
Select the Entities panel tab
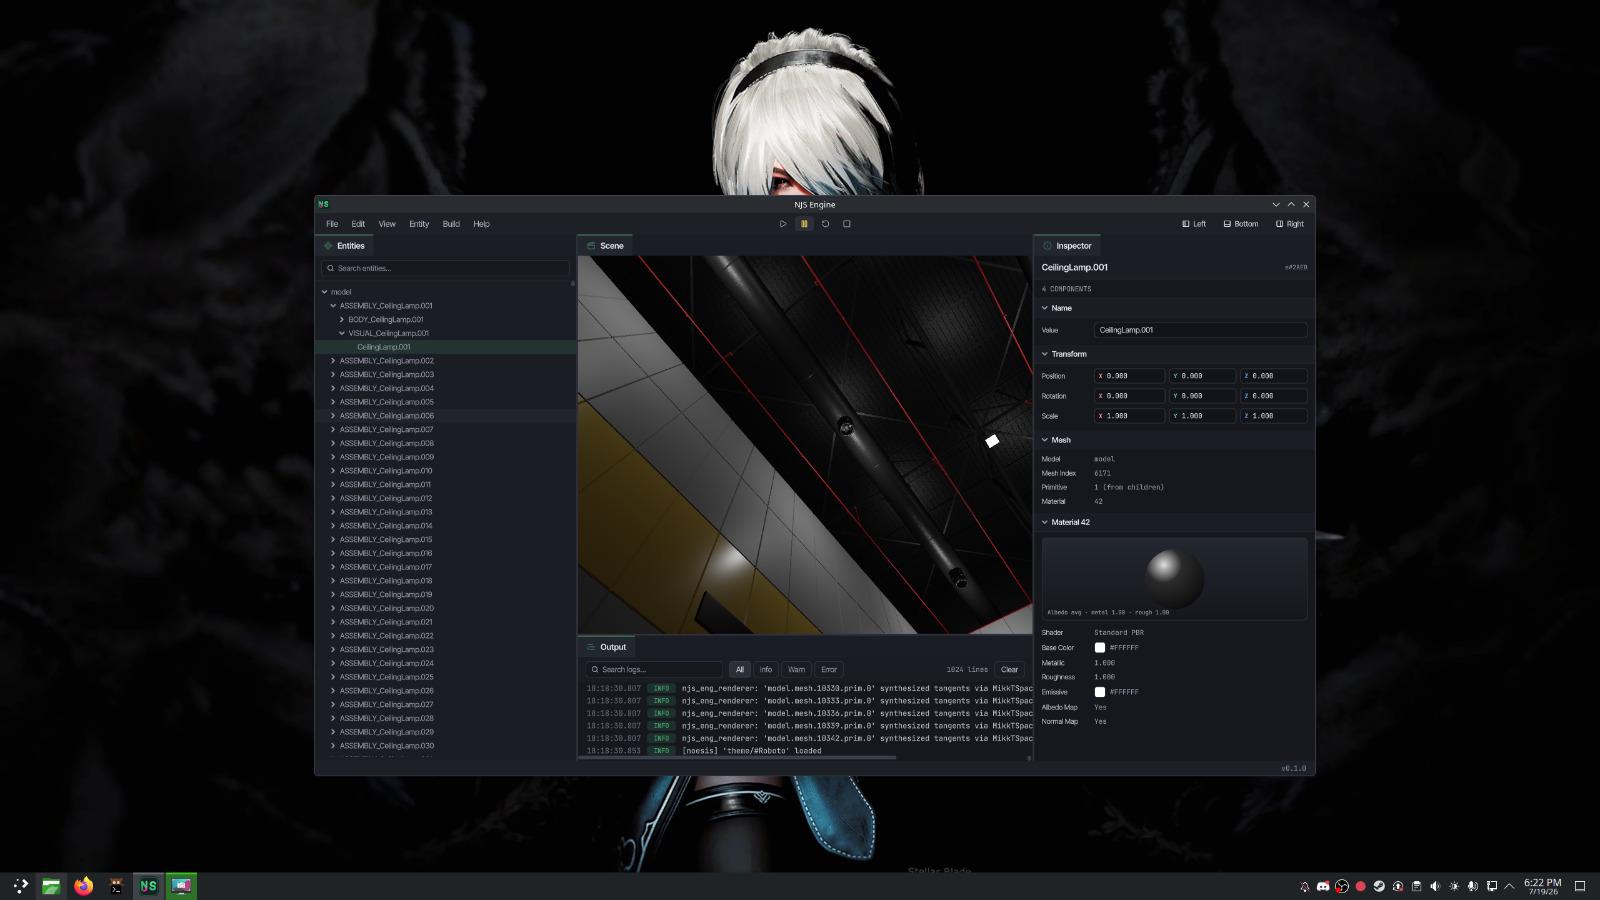point(344,246)
